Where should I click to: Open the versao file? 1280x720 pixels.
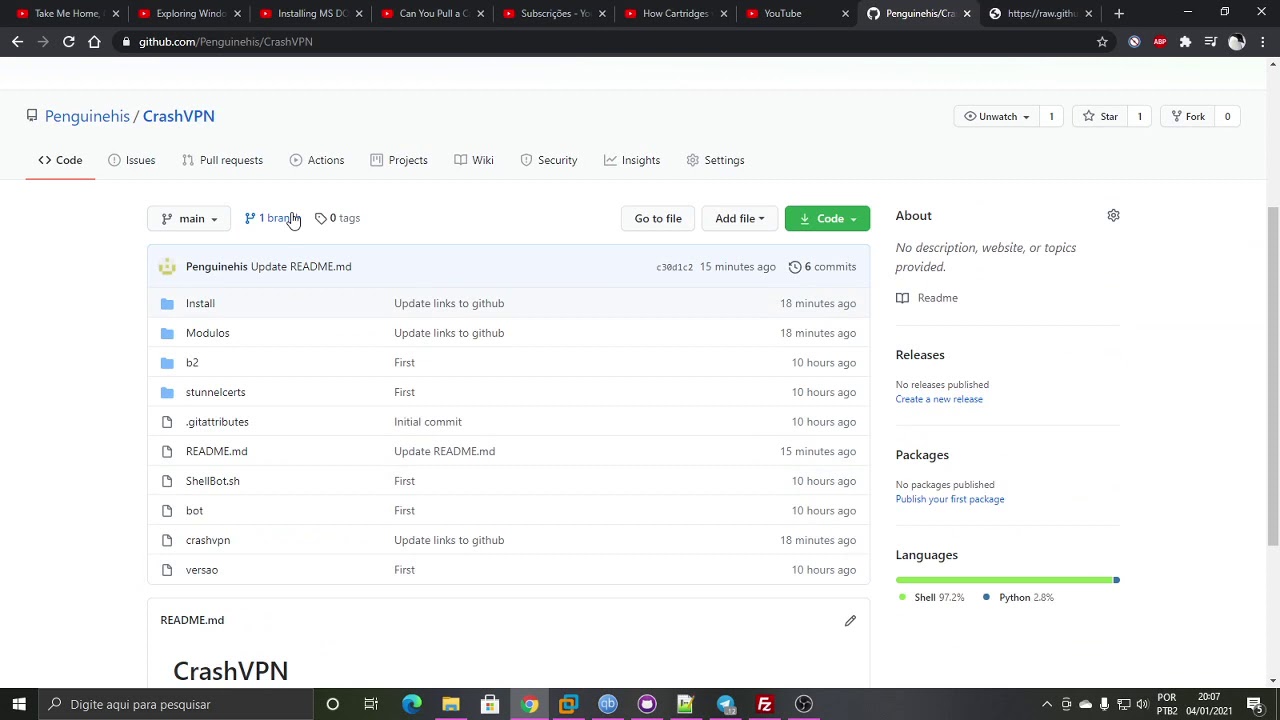click(201, 570)
